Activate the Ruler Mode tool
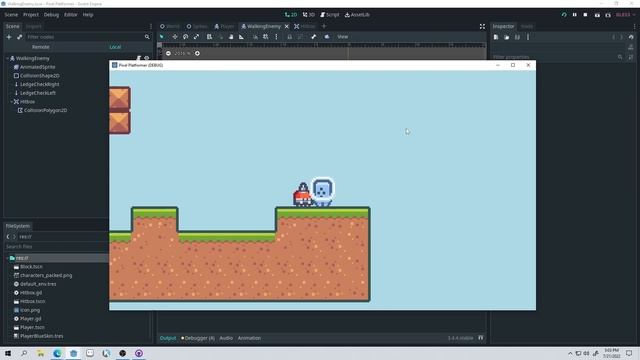Viewport: 640px width, 360px height. point(241,37)
